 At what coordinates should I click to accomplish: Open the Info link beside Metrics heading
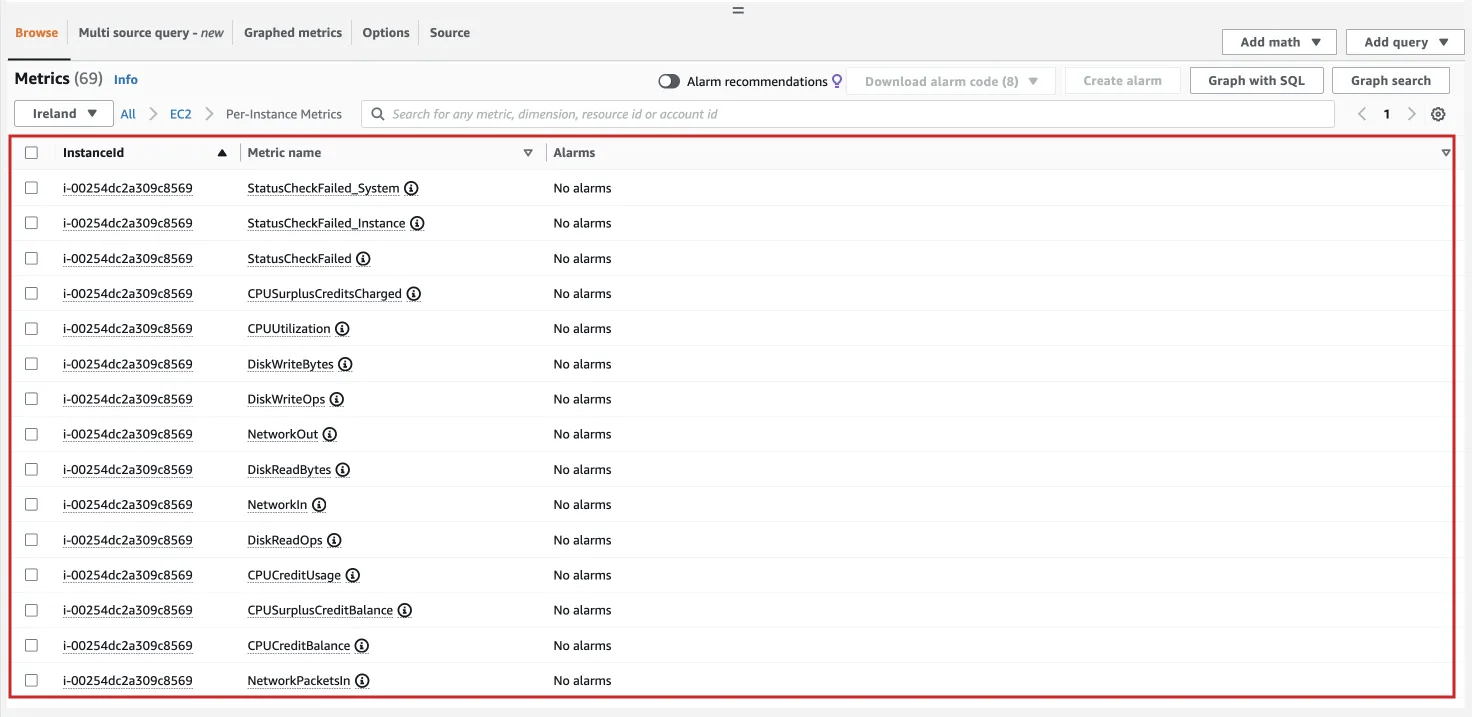coord(125,79)
